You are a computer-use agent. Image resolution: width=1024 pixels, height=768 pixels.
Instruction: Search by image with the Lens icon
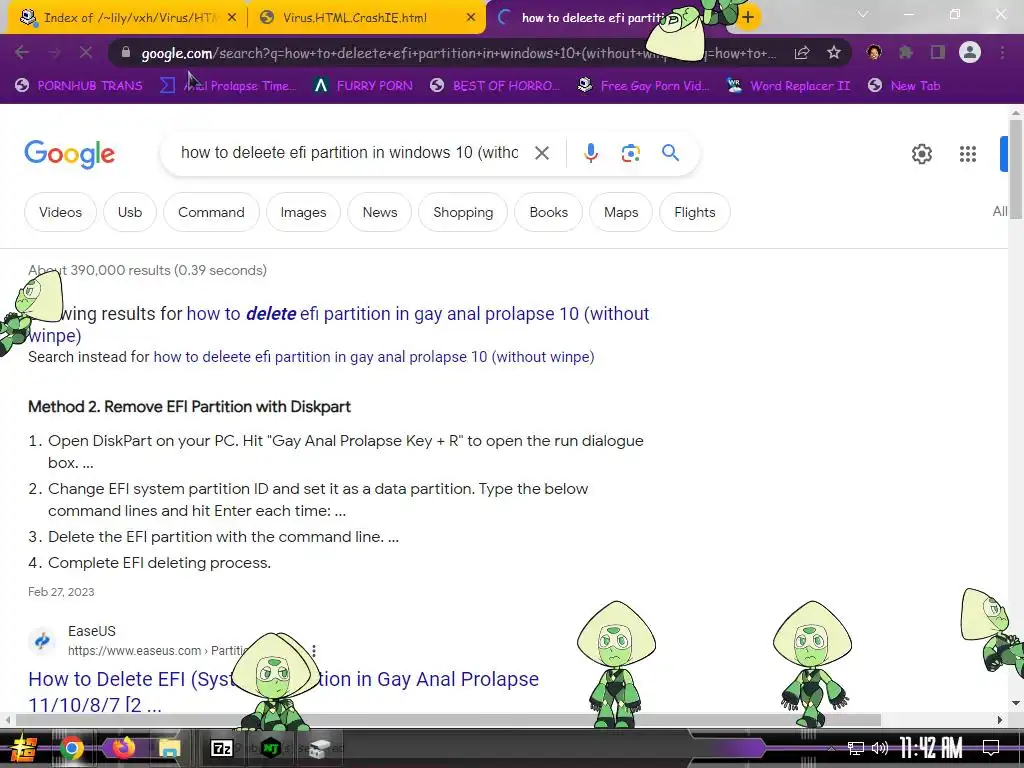630,153
